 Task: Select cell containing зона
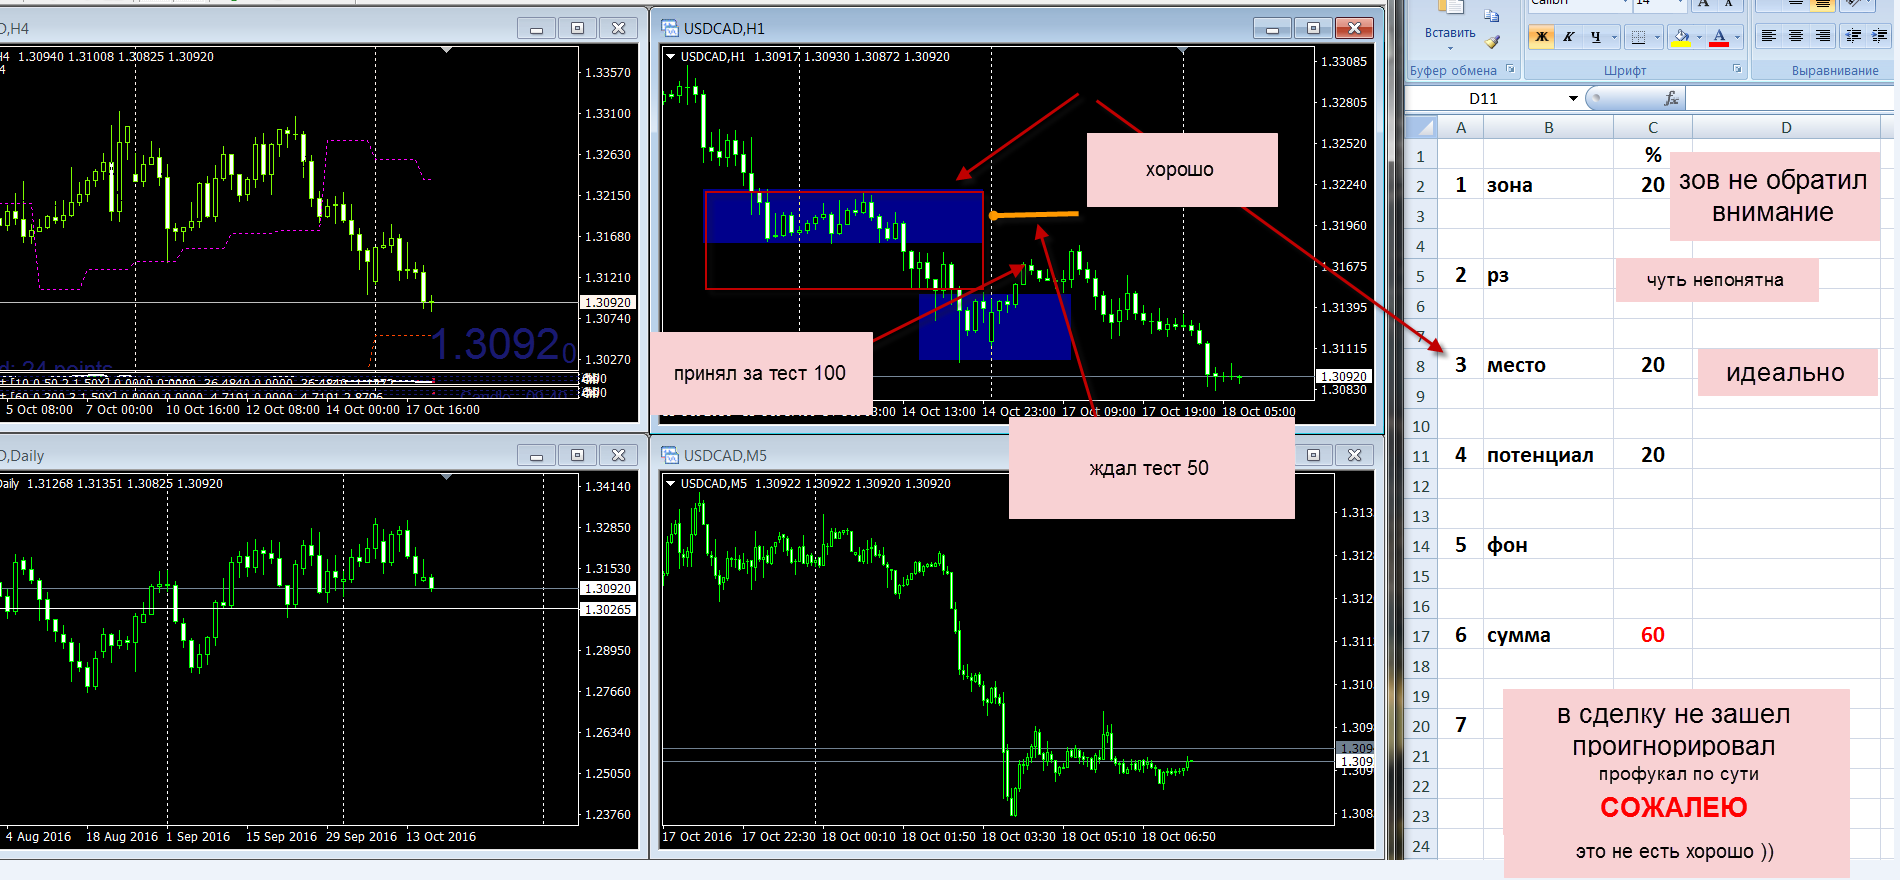(x=1548, y=185)
